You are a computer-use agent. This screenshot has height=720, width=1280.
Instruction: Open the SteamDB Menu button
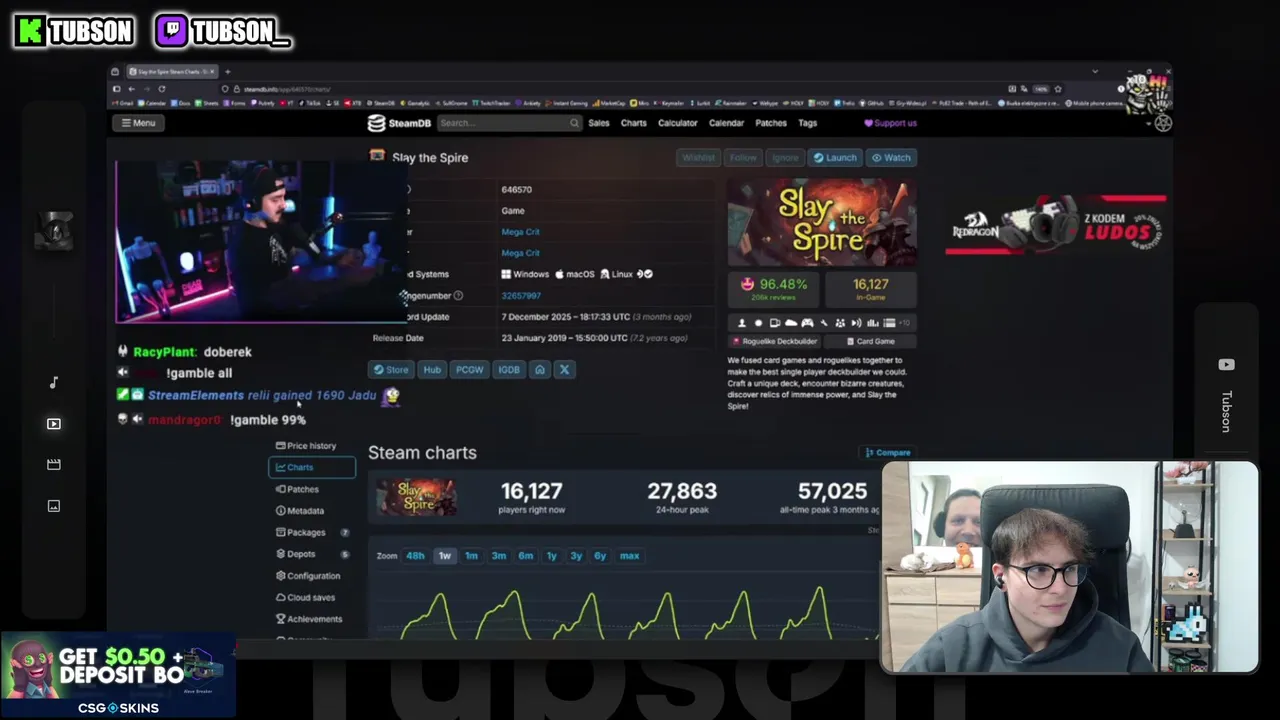(138, 123)
